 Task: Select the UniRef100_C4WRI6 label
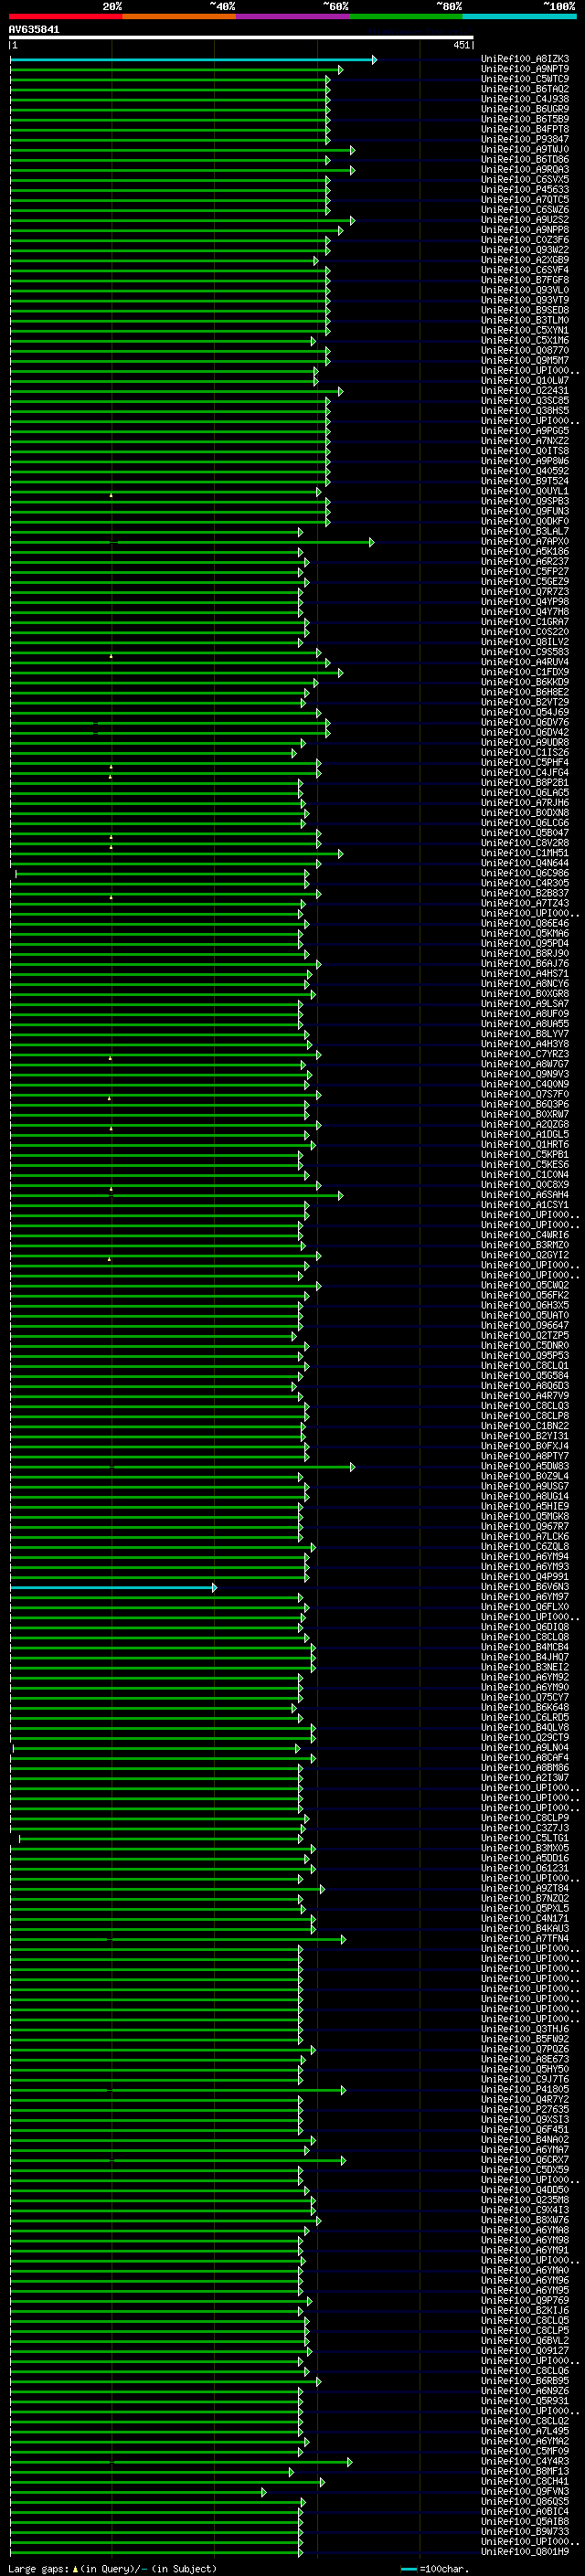point(525,1235)
